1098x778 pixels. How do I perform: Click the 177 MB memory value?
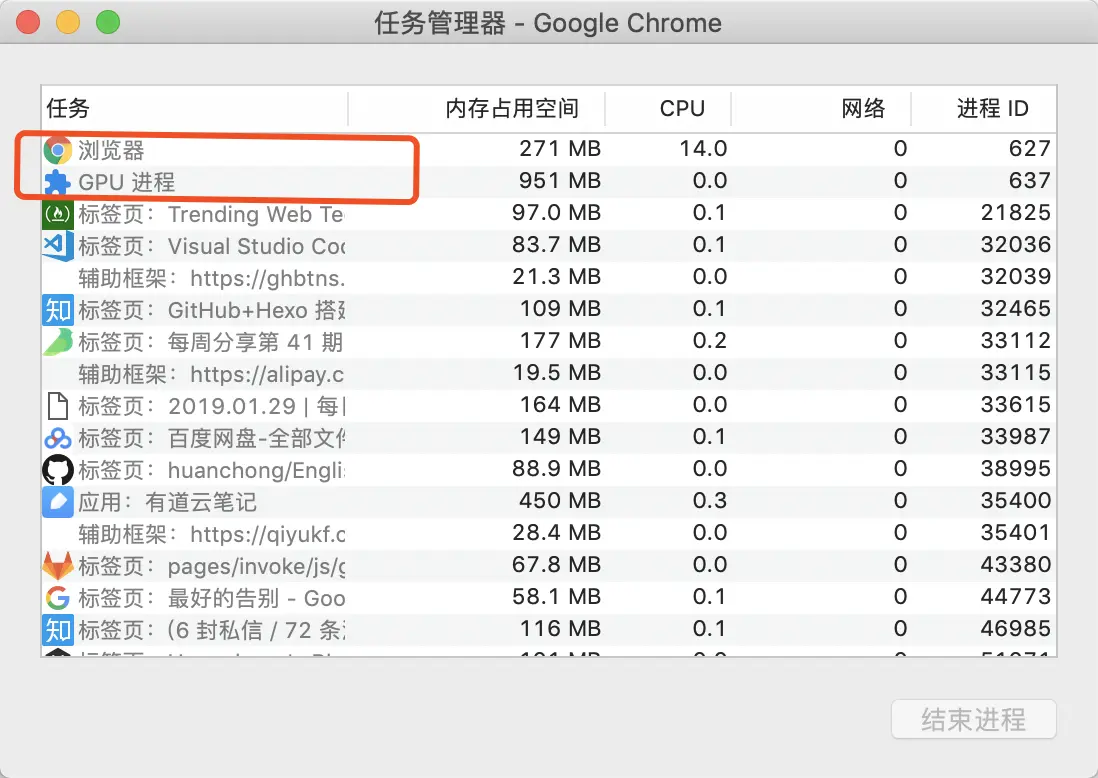(560, 341)
